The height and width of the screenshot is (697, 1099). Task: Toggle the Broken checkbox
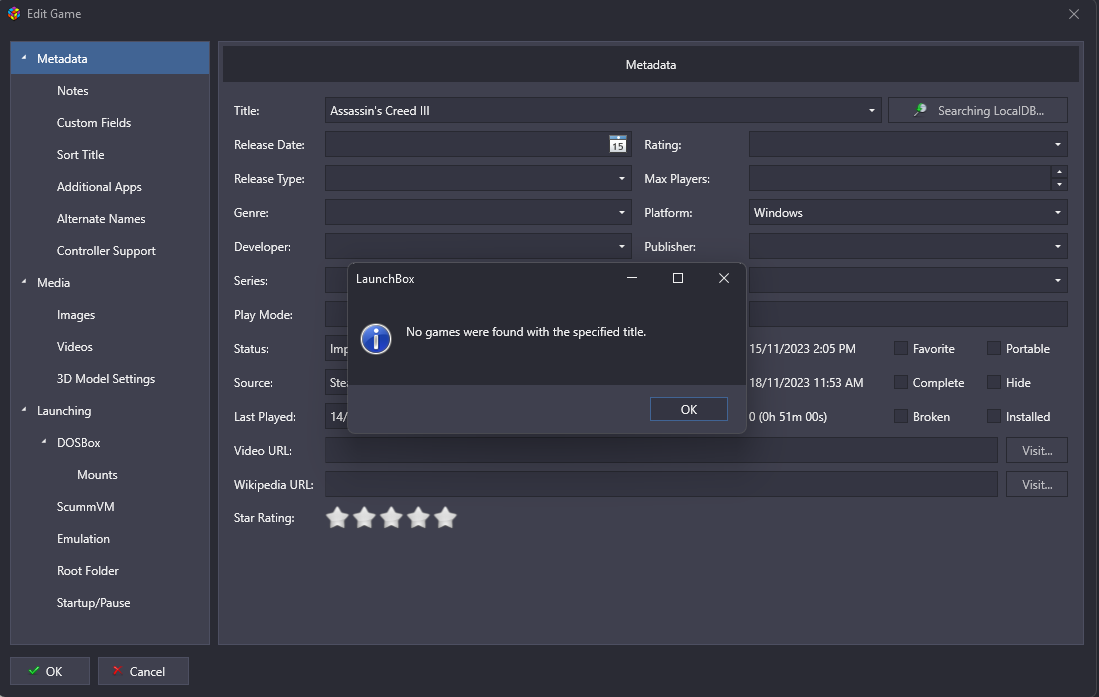click(x=901, y=417)
